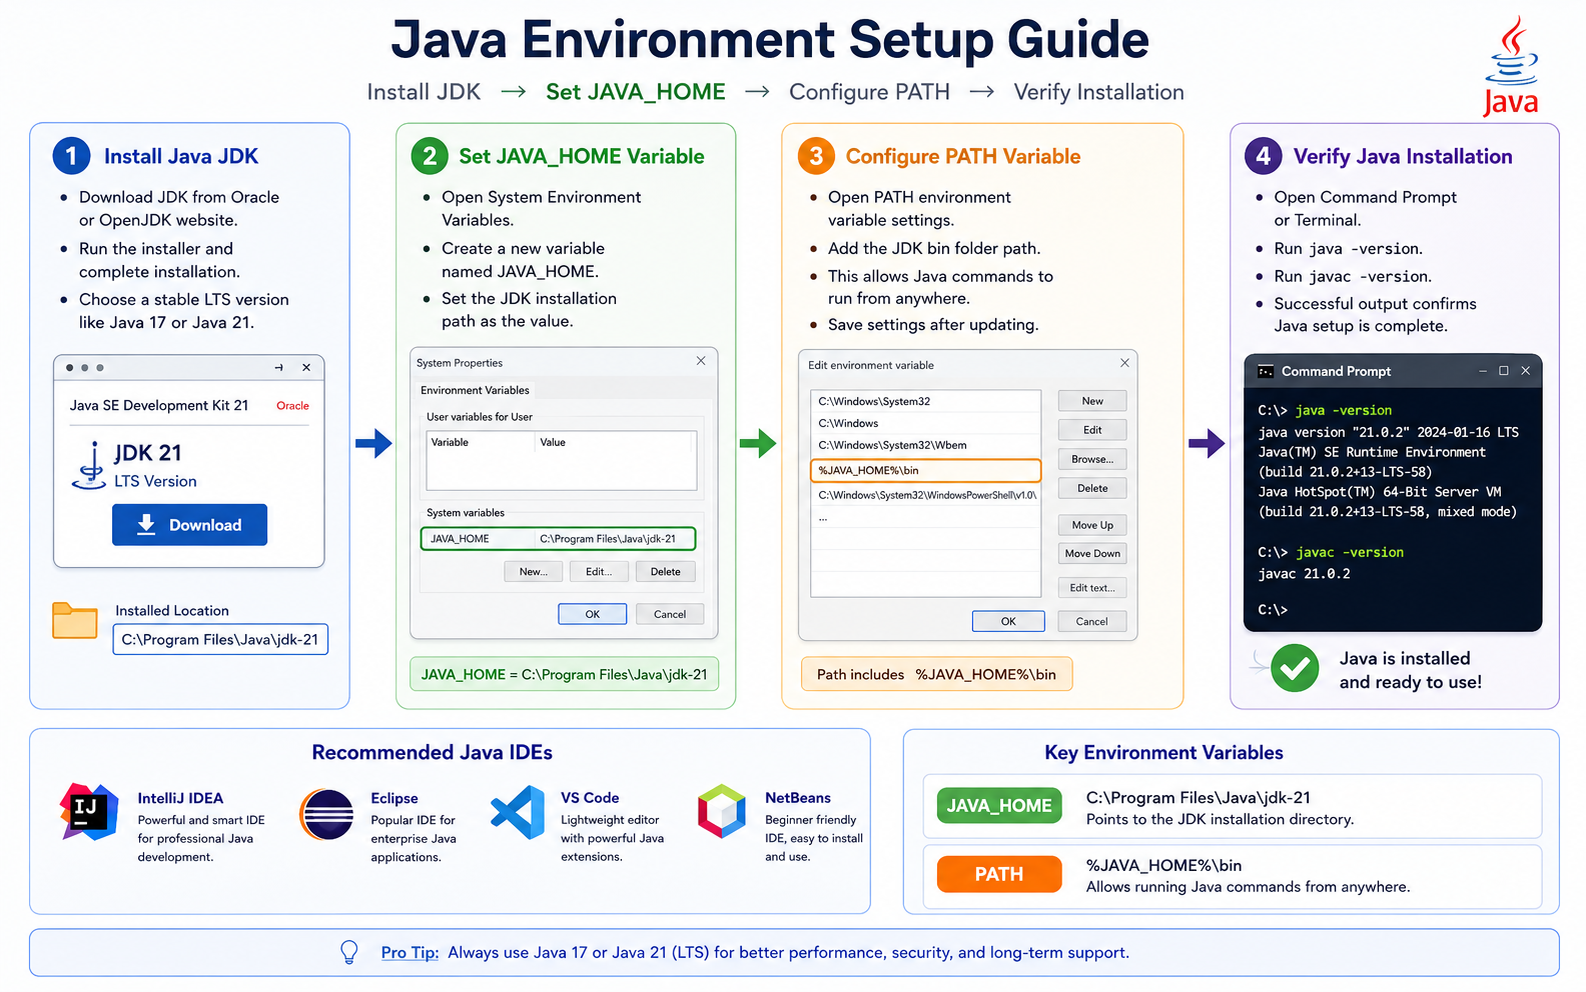Click Cancel in System Properties dialog
1586x992 pixels.
point(670,614)
